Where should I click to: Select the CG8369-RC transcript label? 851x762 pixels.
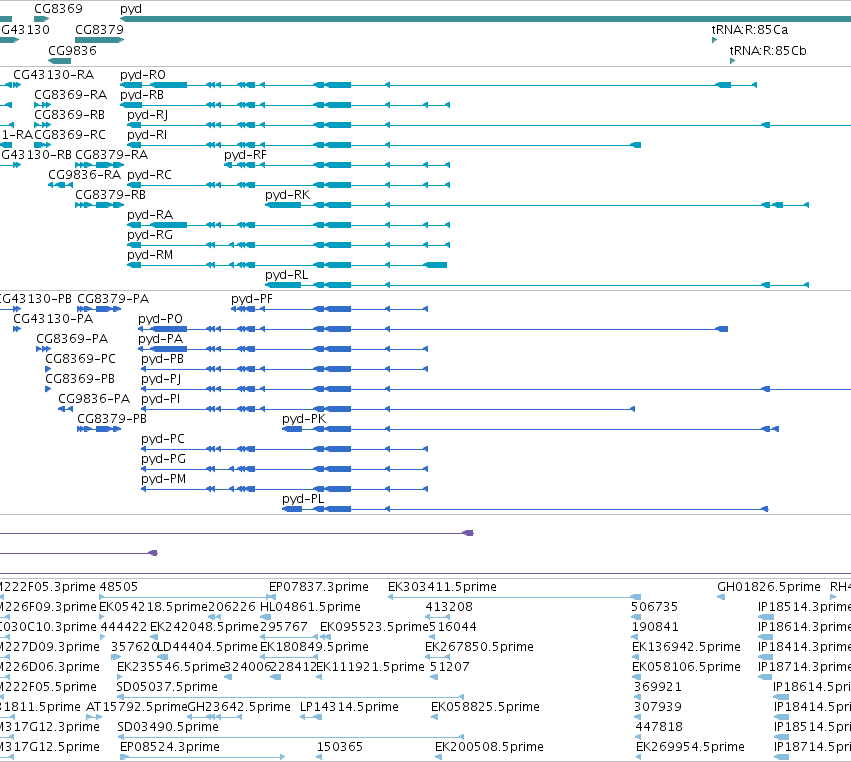click(x=70, y=135)
